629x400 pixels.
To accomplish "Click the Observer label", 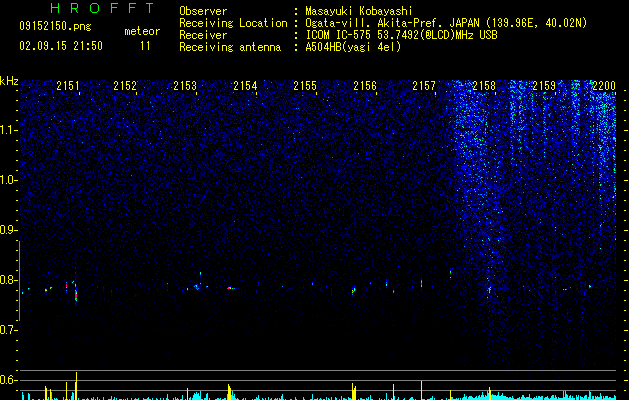I will point(203,11).
